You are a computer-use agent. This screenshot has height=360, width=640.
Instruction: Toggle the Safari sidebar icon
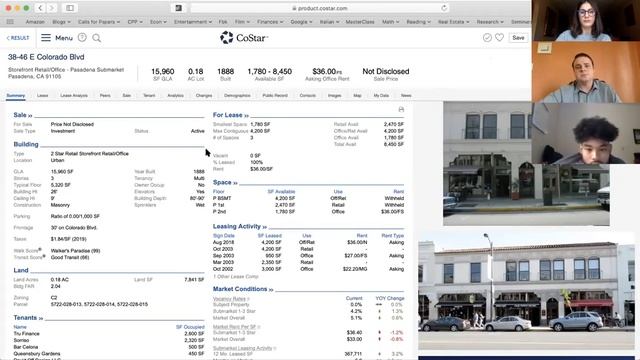[x=70, y=8]
